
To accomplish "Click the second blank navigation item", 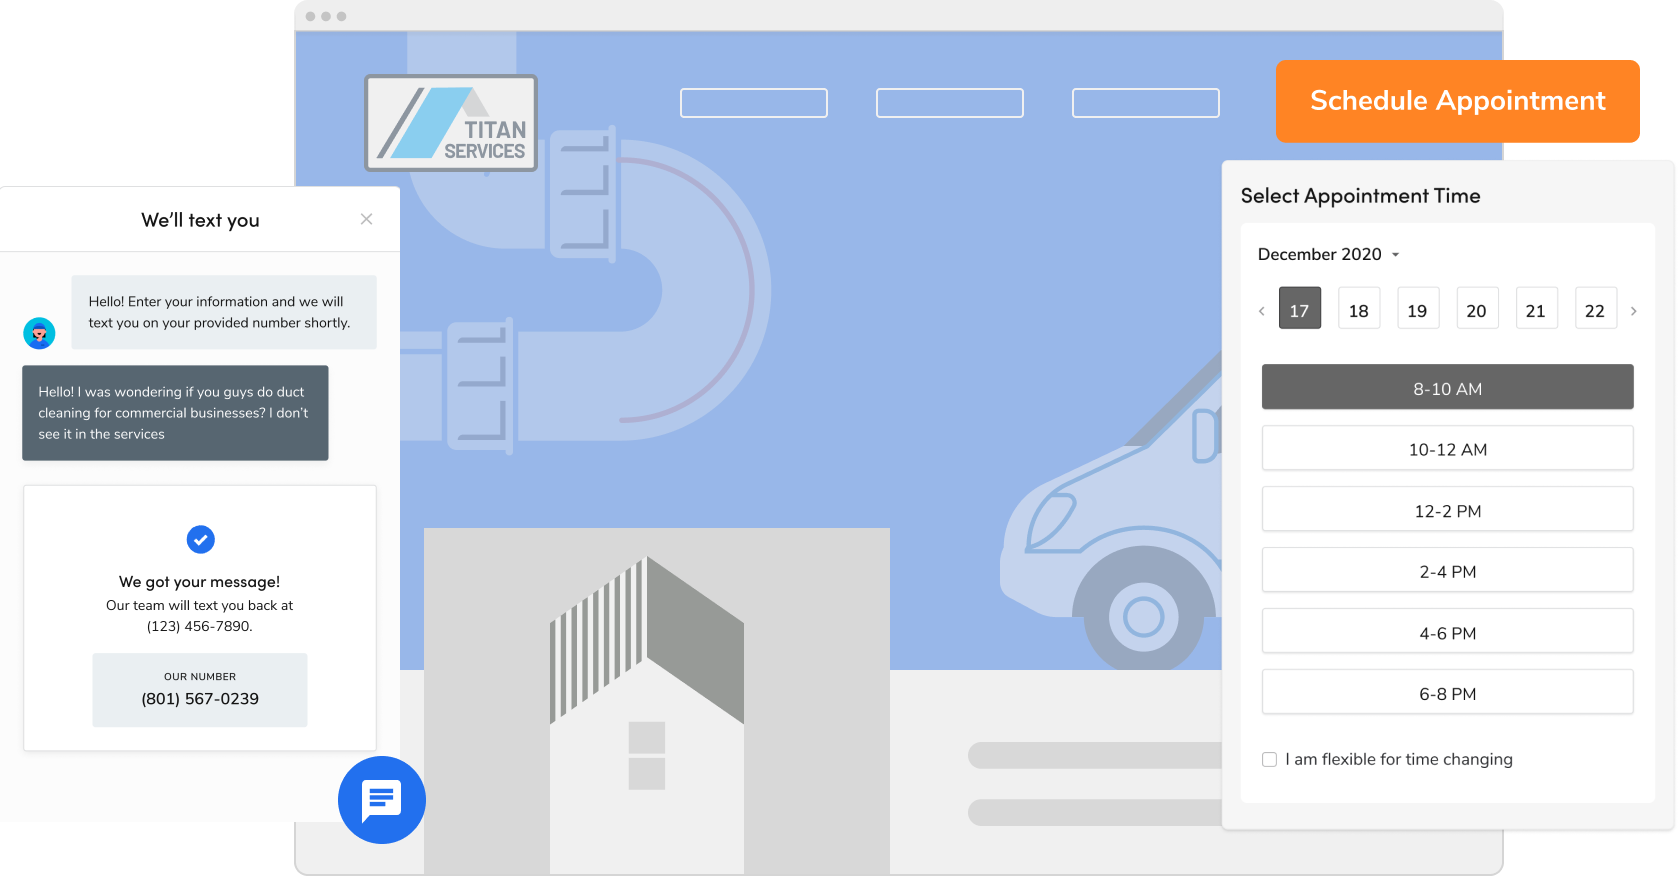I will click(950, 103).
